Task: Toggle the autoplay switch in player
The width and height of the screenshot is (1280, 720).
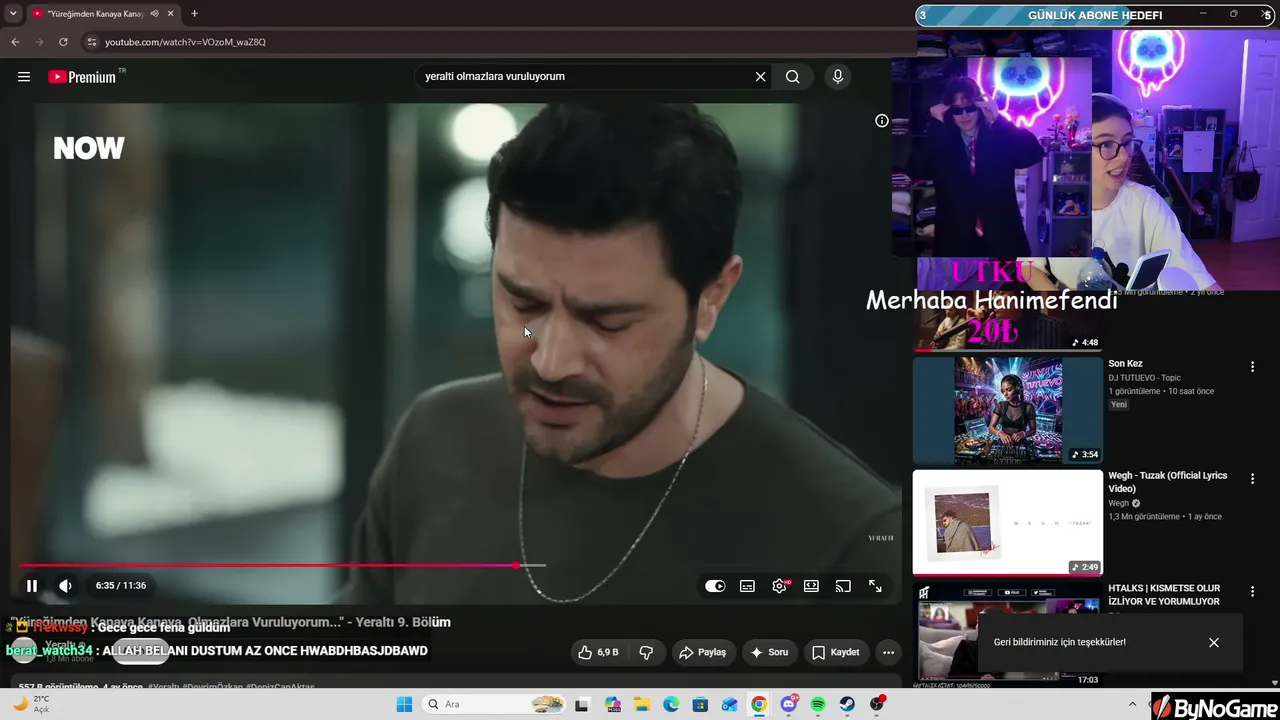Action: pyautogui.click(x=715, y=586)
